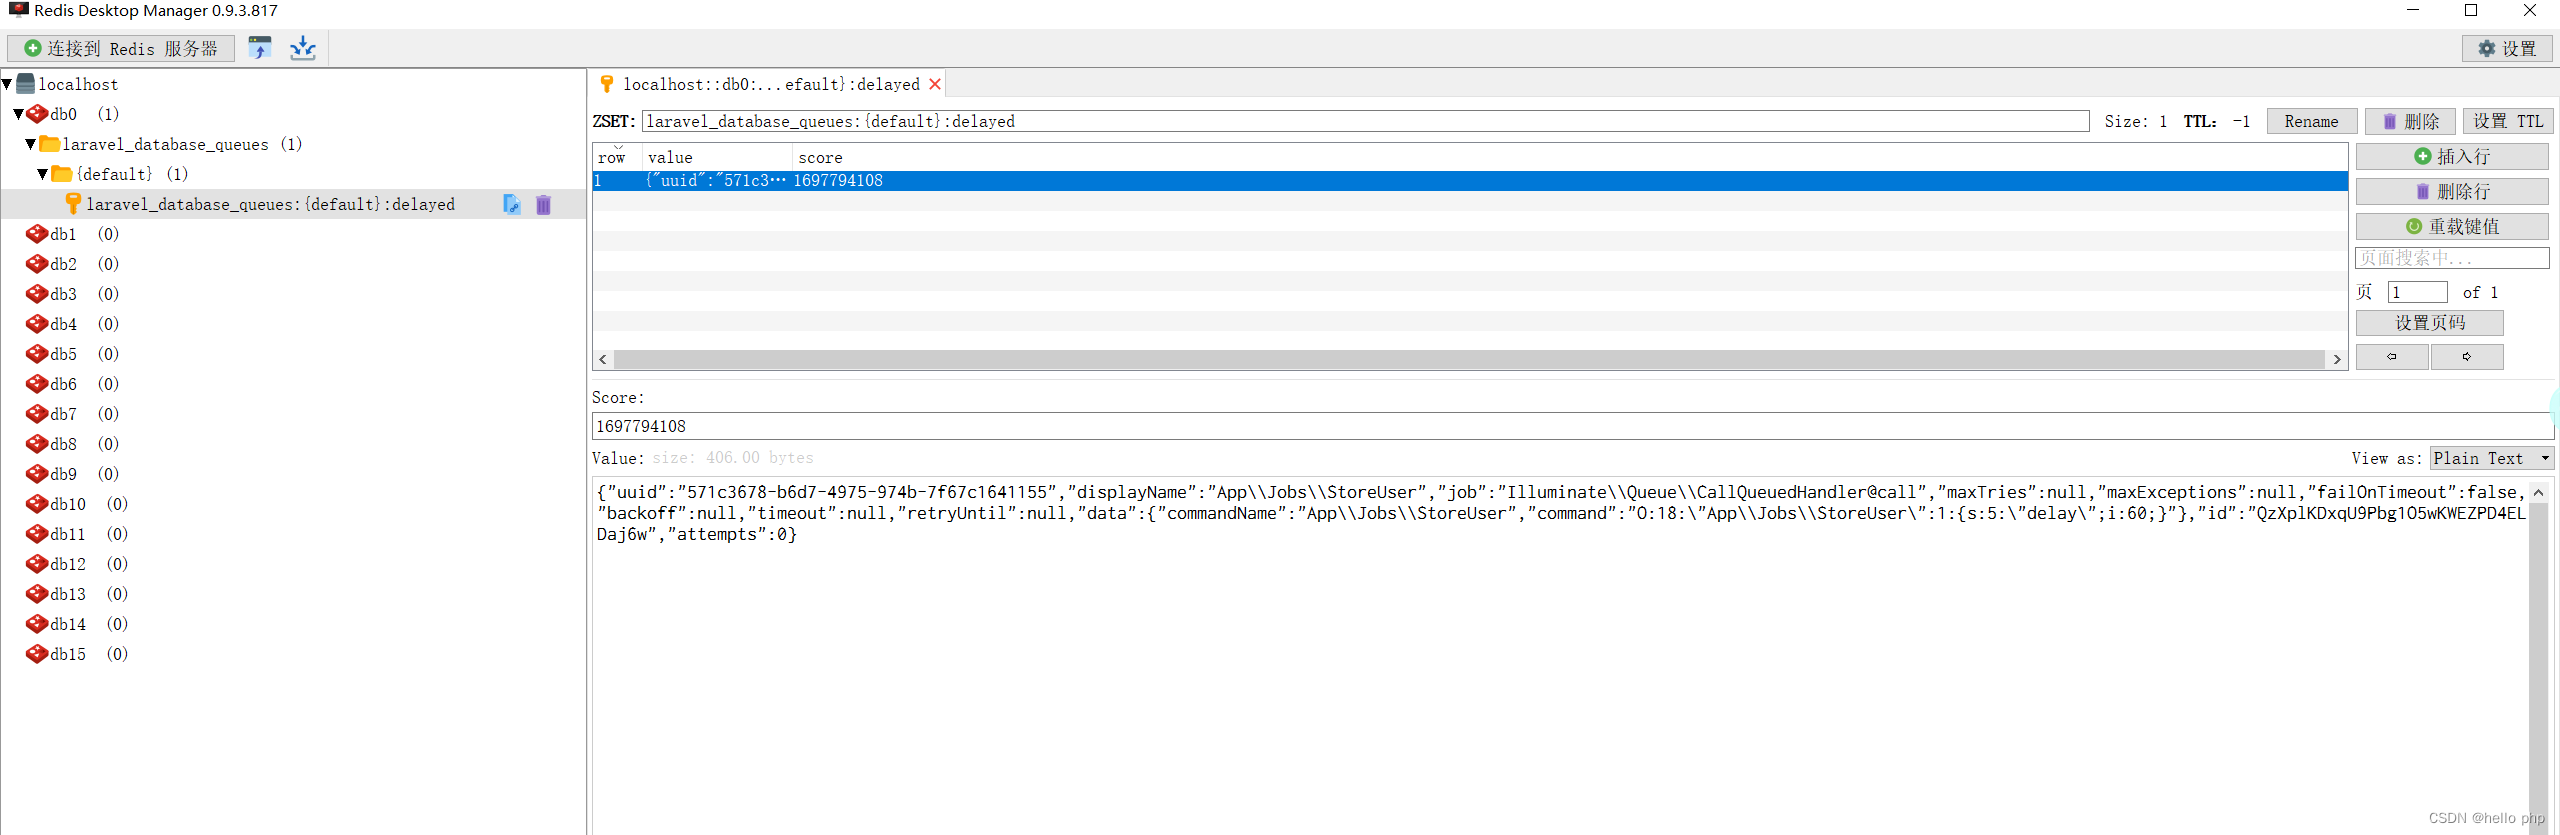The height and width of the screenshot is (835, 2560).
Task: Select db12 database icon
Action: [37, 564]
